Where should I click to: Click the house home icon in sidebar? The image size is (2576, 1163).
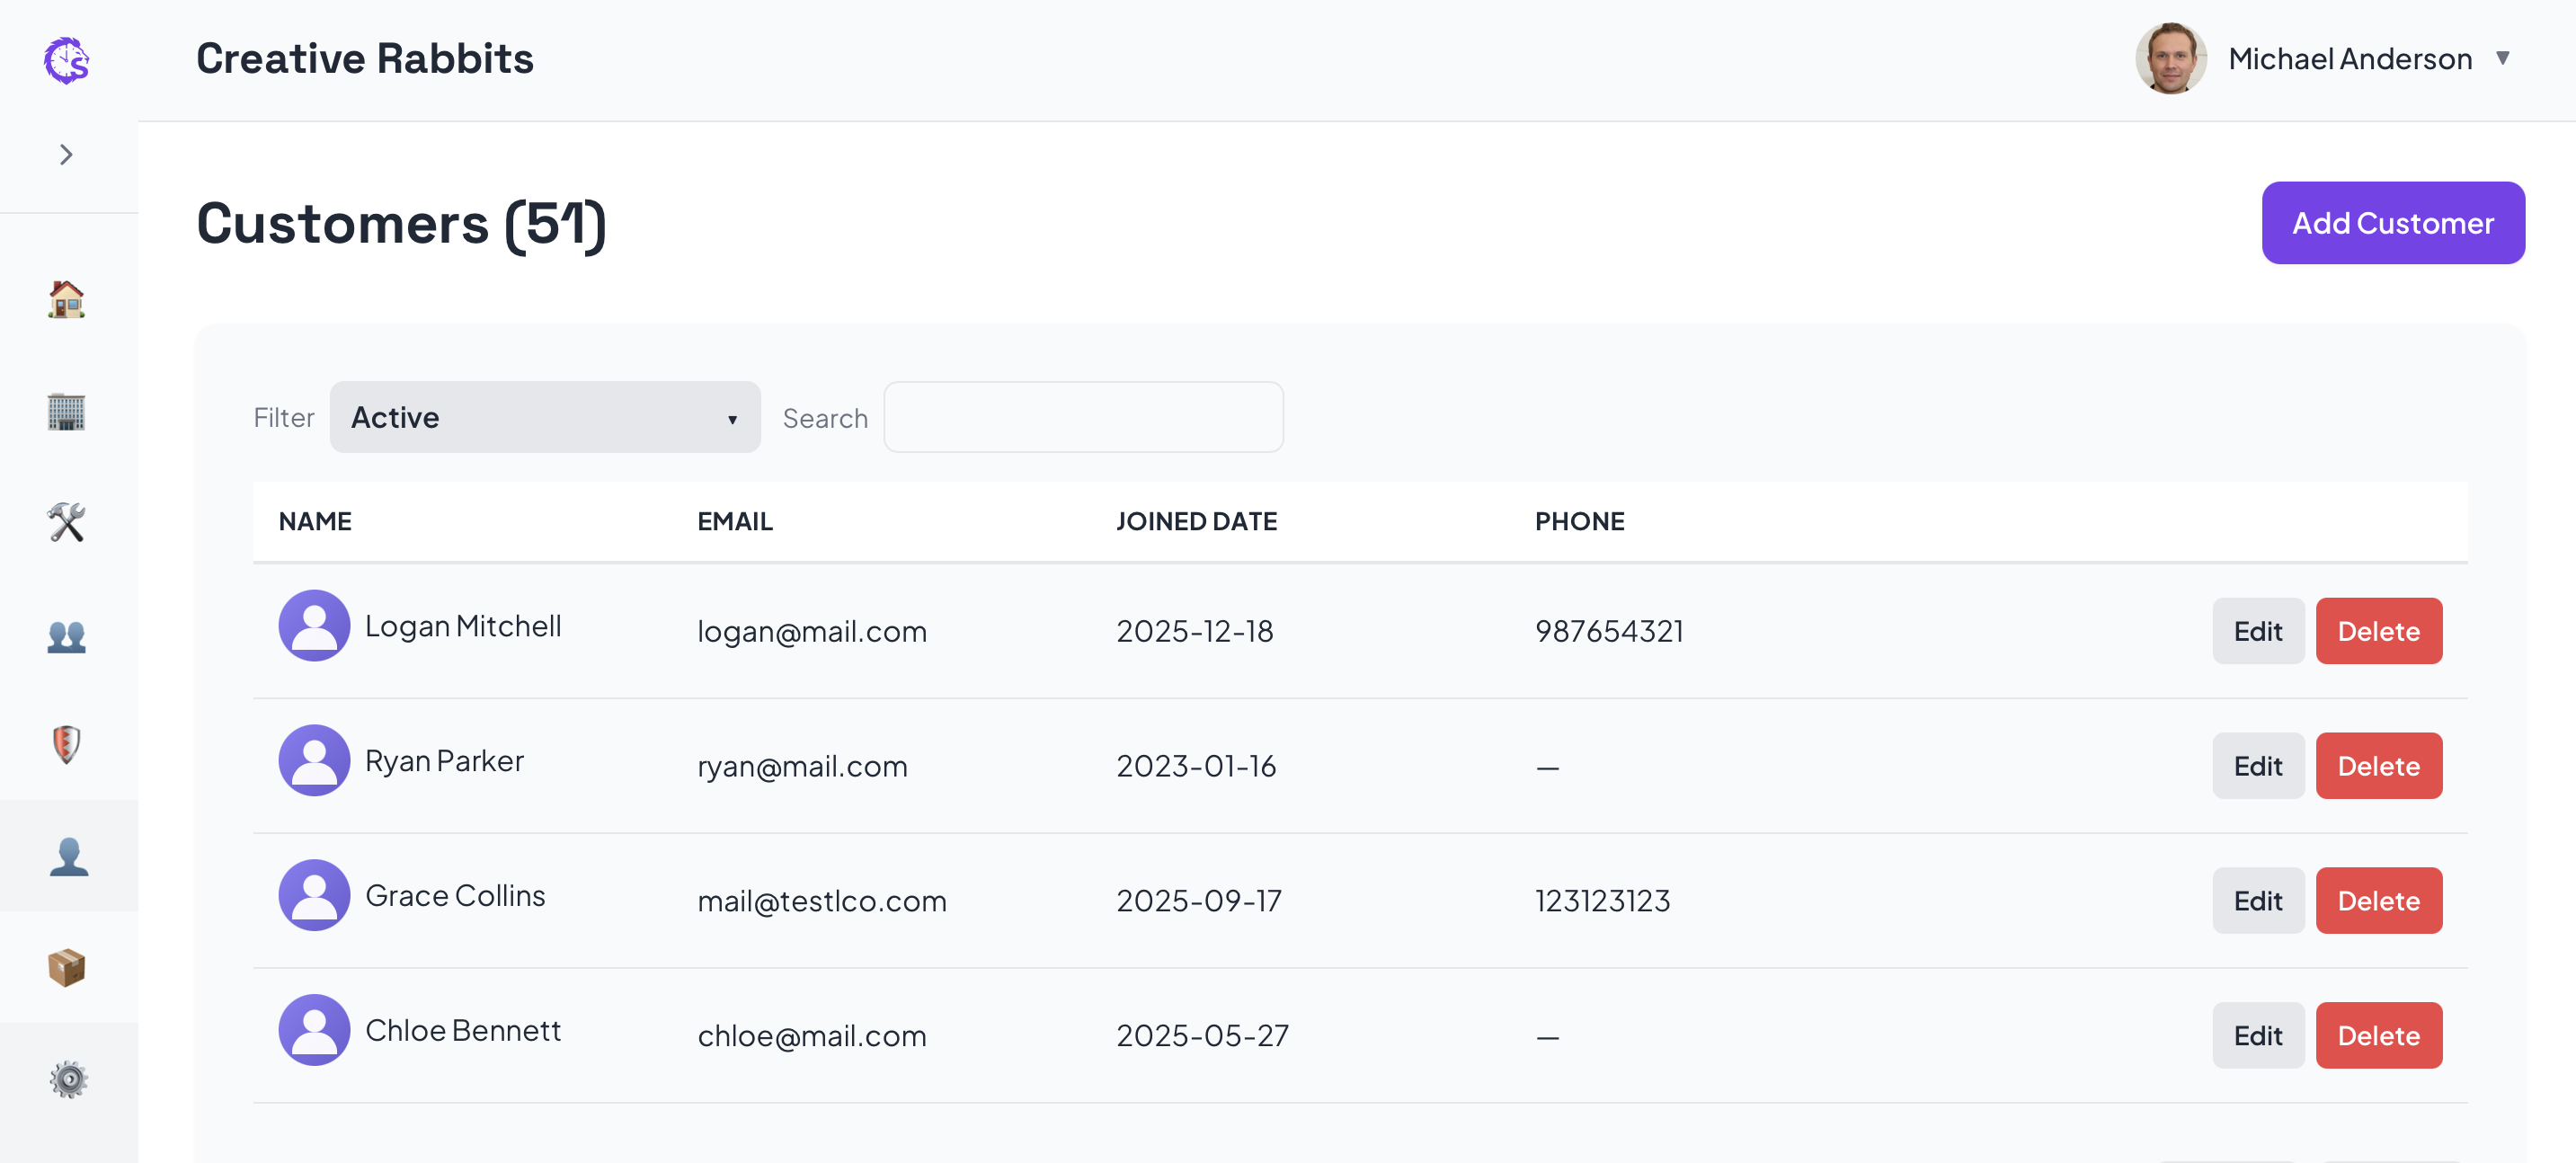coord(67,300)
